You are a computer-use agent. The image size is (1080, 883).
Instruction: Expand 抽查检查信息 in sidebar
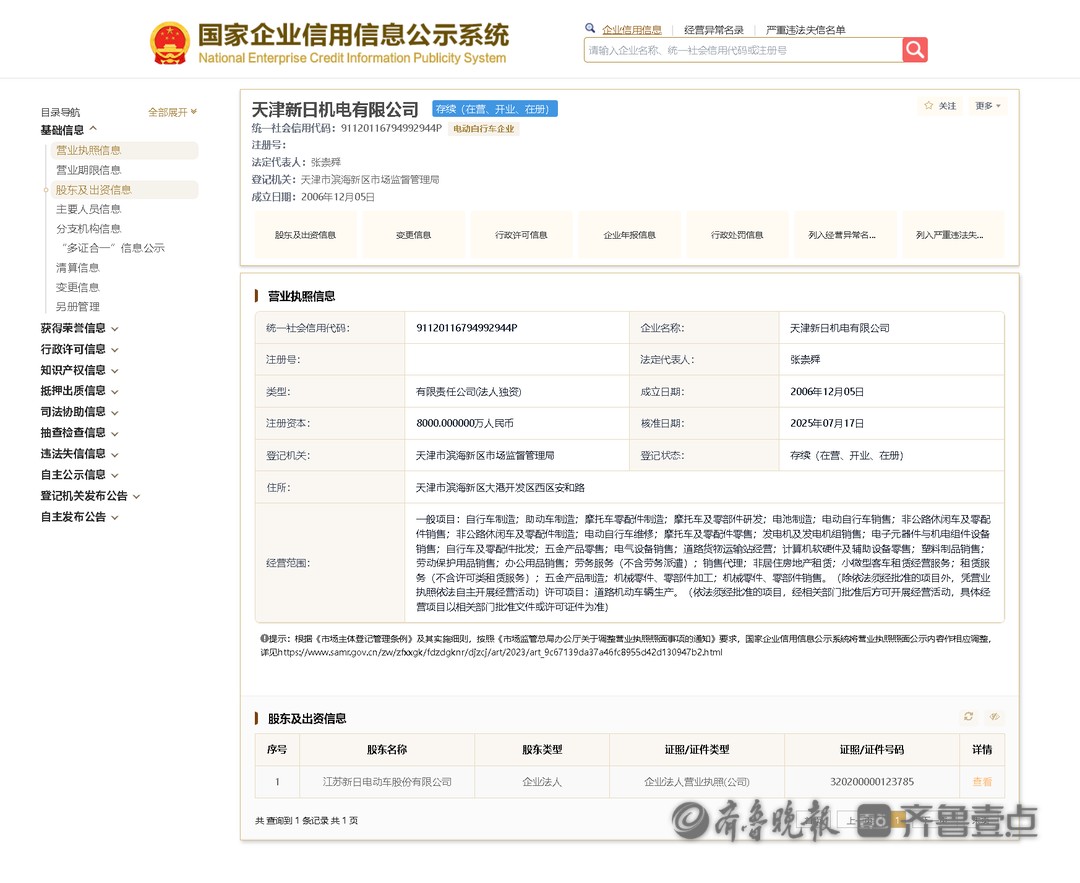79,433
